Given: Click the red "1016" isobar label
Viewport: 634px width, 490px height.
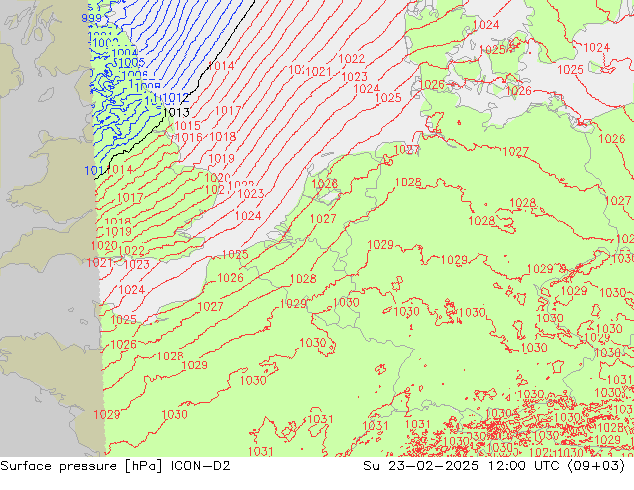Looking at the screenshot, I should pos(189,137).
